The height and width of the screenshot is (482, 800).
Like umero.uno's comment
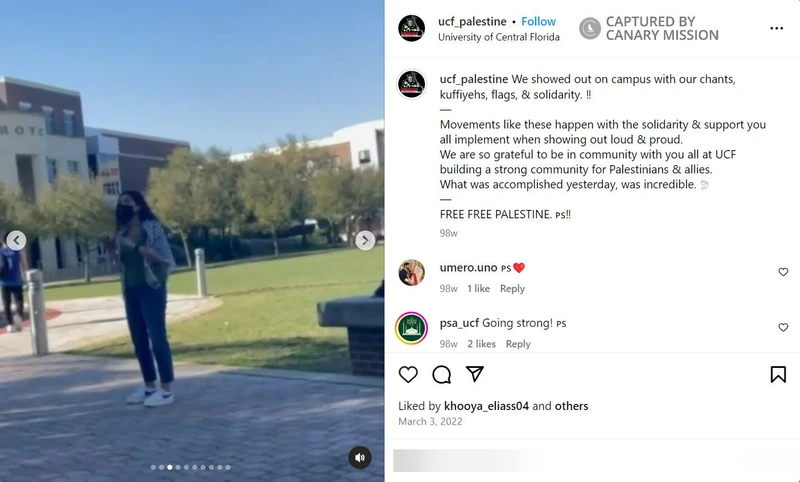783,272
